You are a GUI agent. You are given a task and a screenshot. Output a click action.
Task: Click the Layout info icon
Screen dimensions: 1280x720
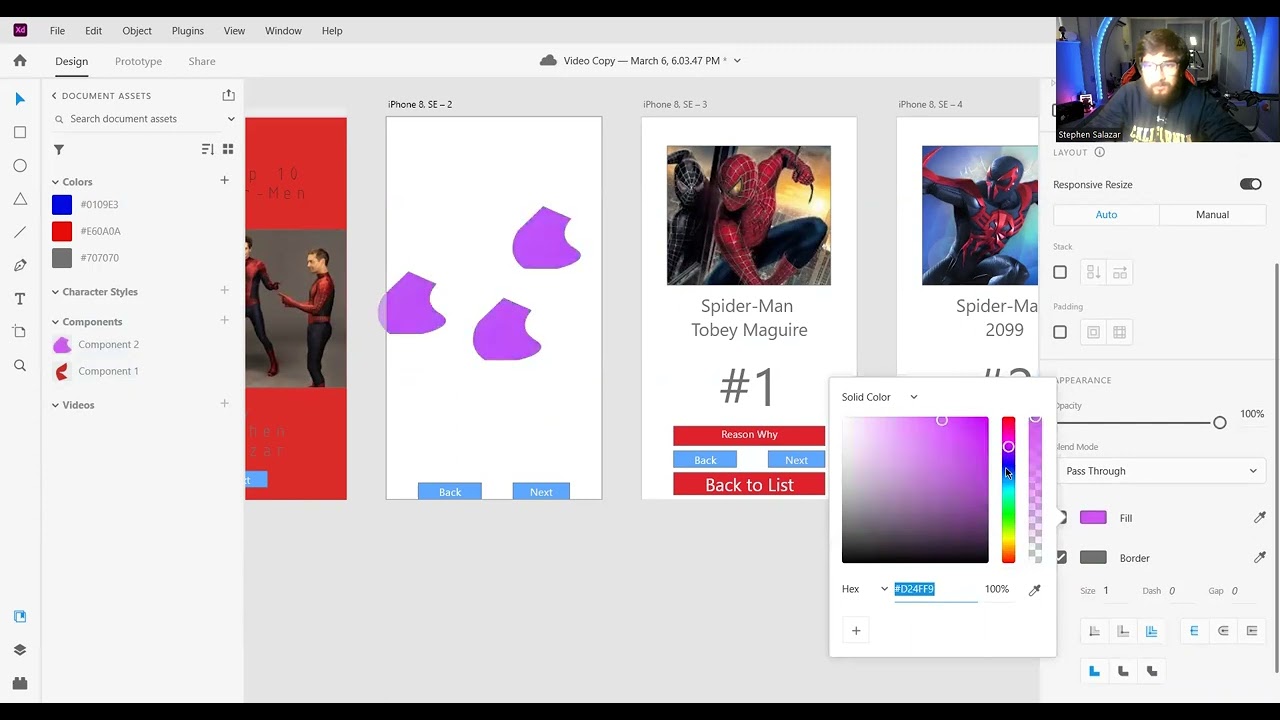pyautogui.click(x=1099, y=152)
